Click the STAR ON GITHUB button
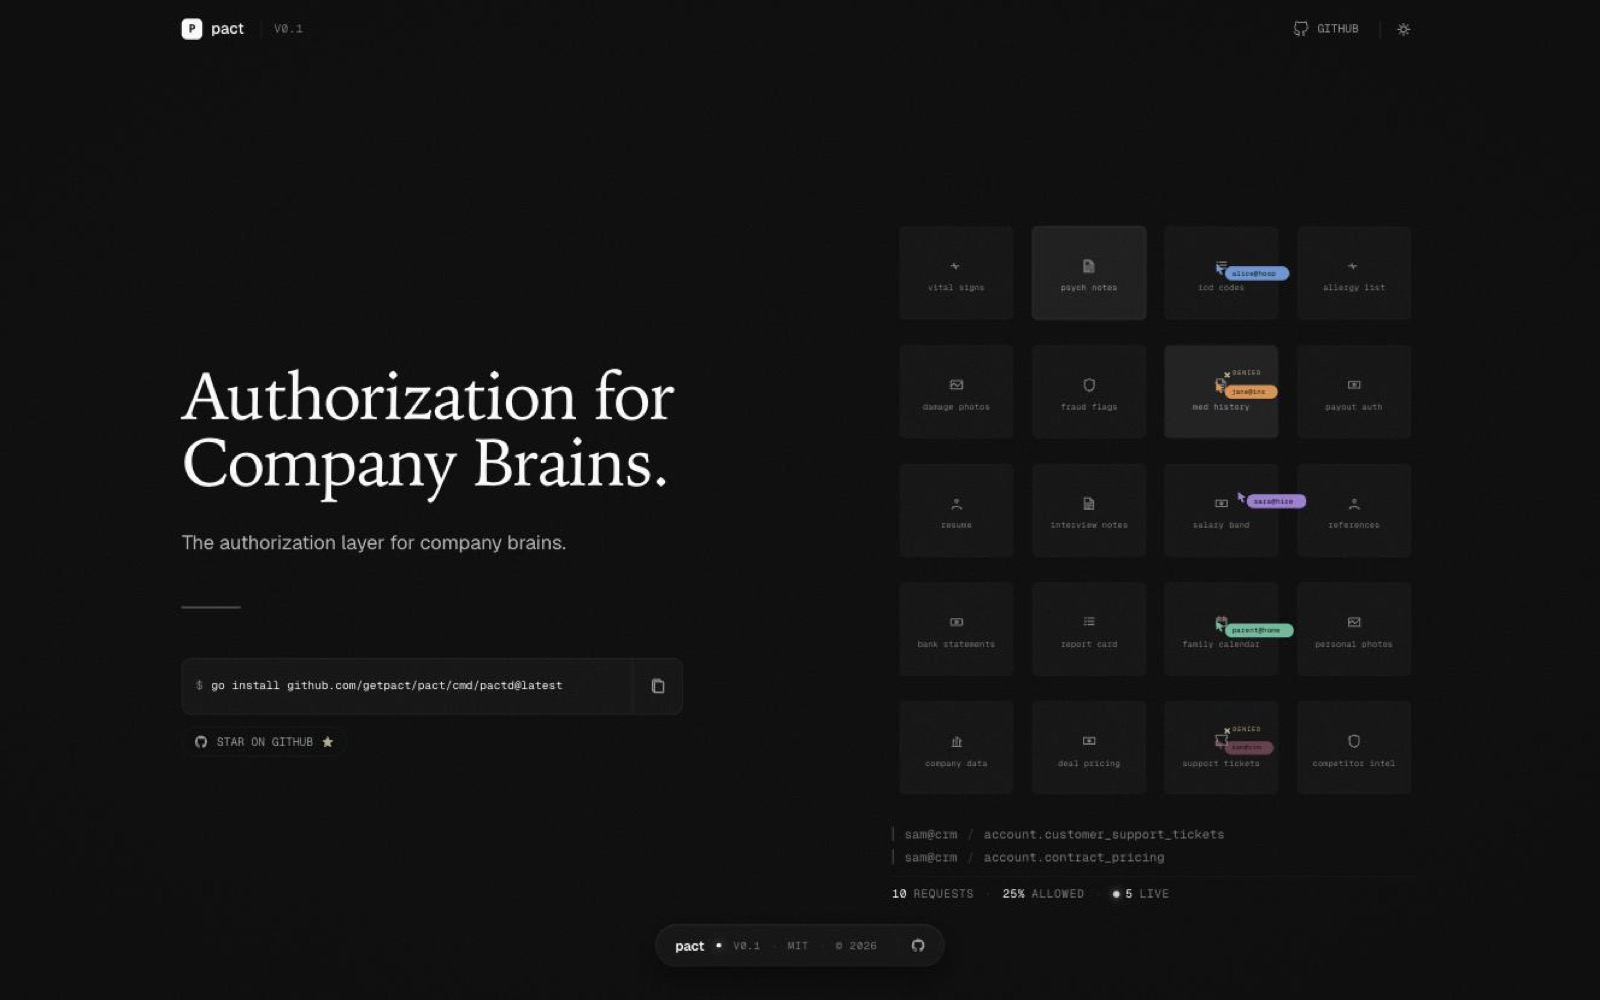Viewport: 1600px width, 1000px height. (264, 742)
